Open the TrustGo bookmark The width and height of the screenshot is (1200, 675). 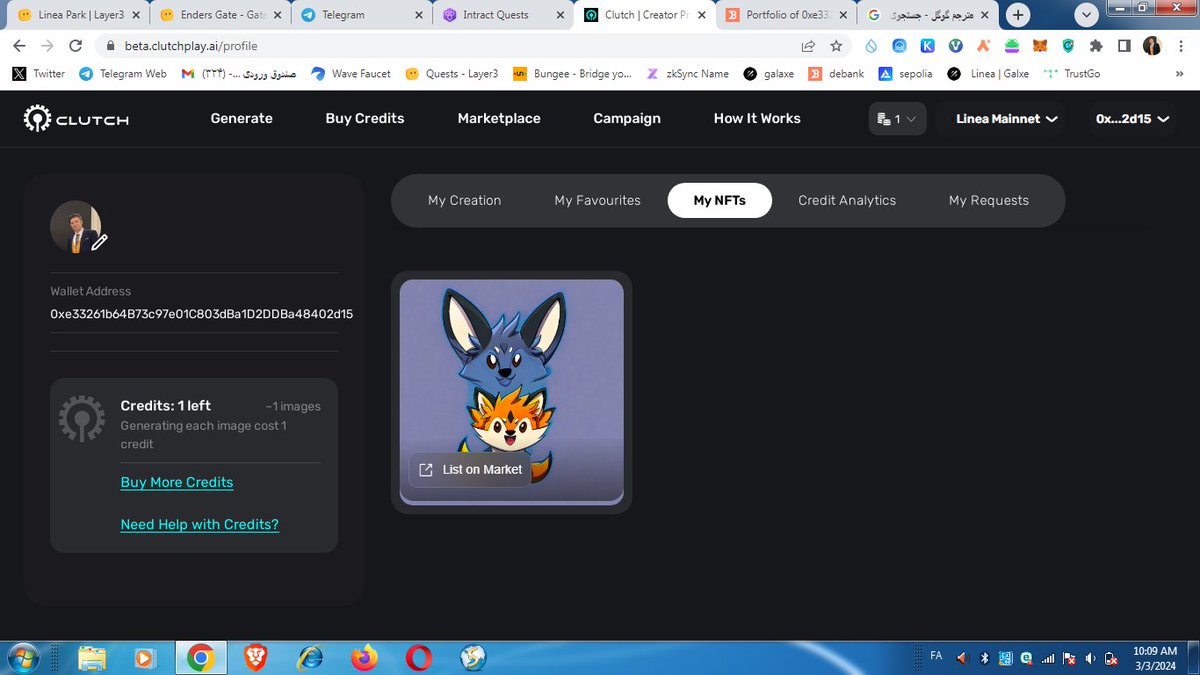(x=1071, y=73)
